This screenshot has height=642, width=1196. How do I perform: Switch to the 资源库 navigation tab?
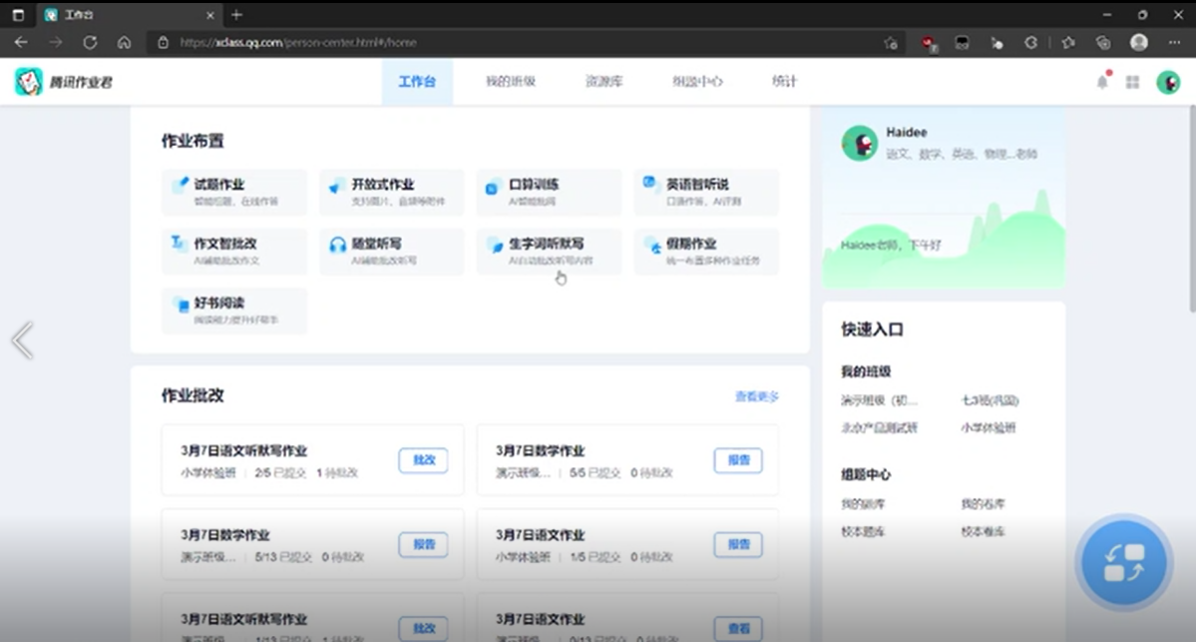coord(604,82)
